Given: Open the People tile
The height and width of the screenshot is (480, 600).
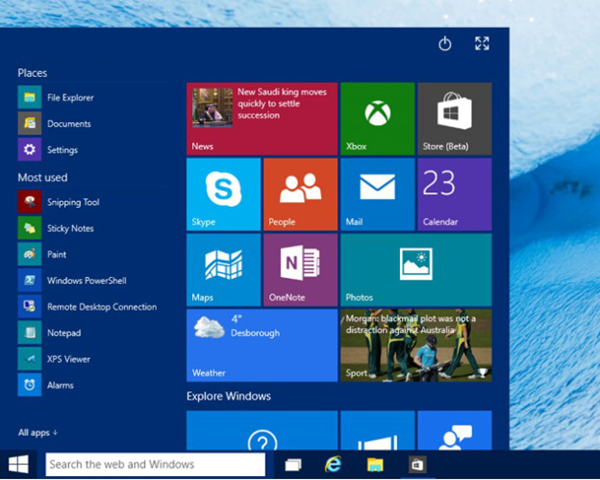Looking at the screenshot, I should pos(300,194).
